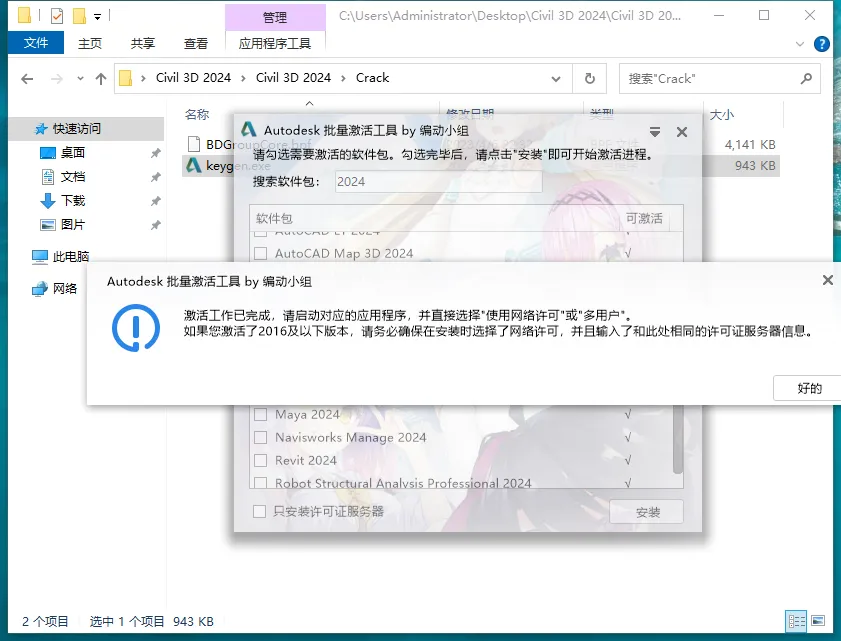Expand the ribbon with chevron

click(800, 44)
